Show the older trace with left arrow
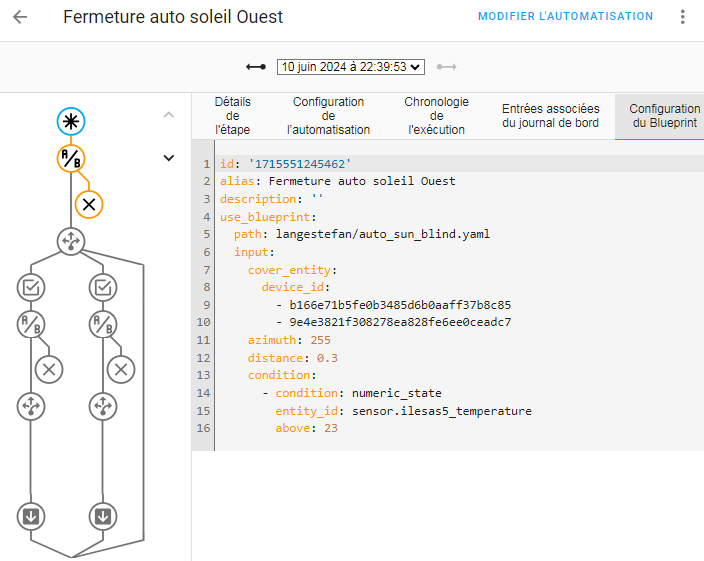The height and width of the screenshot is (561, 704). pos(256,67)
